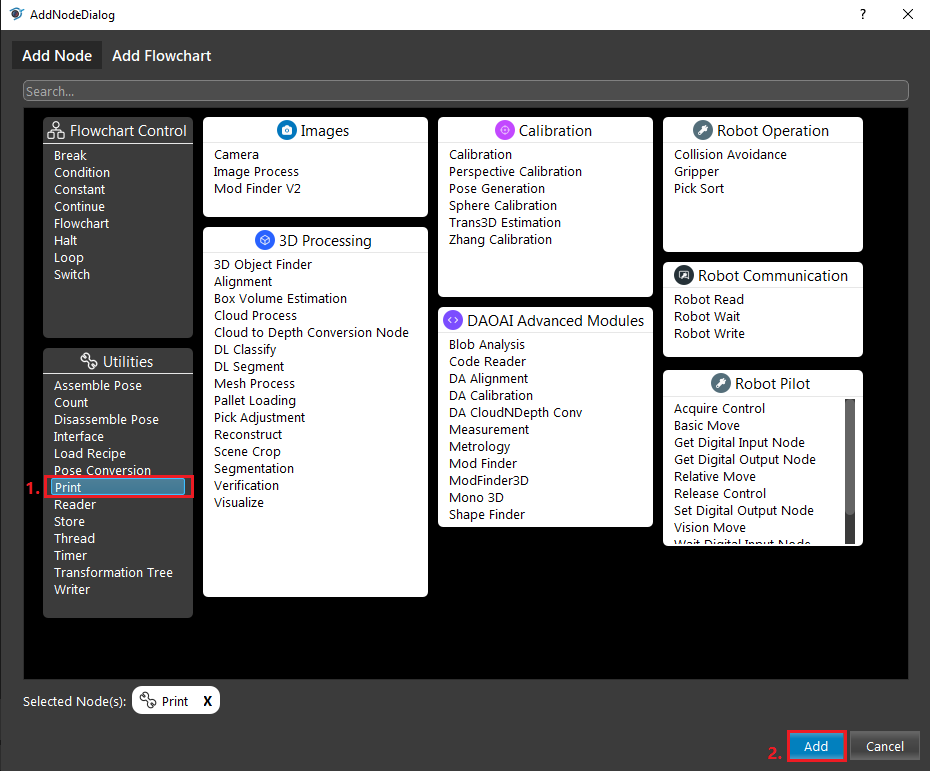Select the Condition node
The image size is (930, 771).
coord(82,173)
